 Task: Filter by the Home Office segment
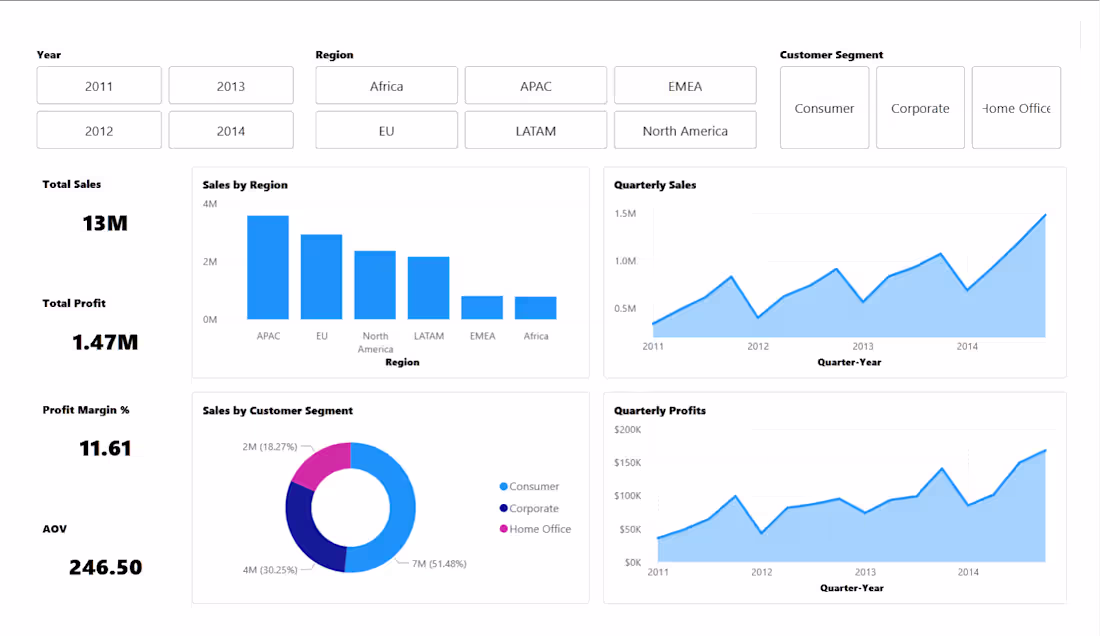pyautogui.click(x=1016, y=107)
